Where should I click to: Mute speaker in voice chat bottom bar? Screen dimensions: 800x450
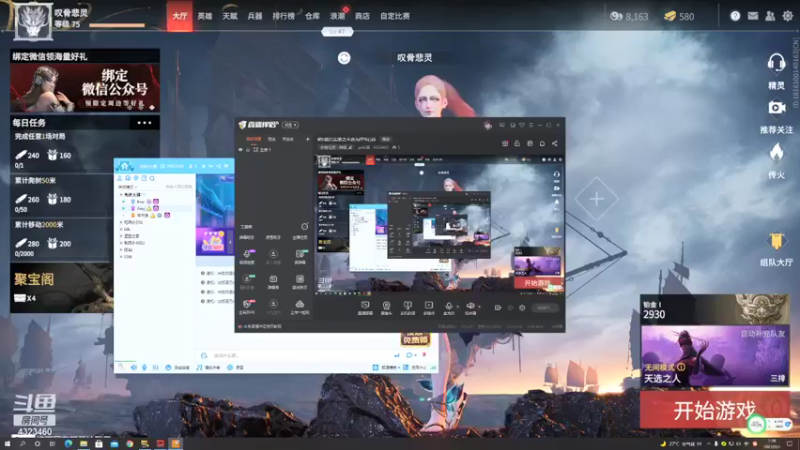coord(134,367)
